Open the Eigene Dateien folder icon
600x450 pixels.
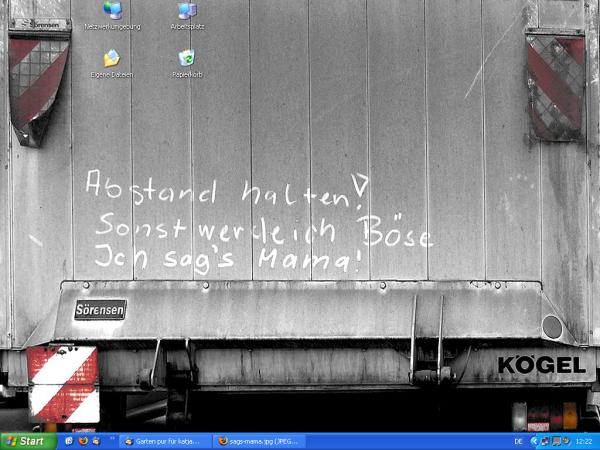[x=112, y=58]
